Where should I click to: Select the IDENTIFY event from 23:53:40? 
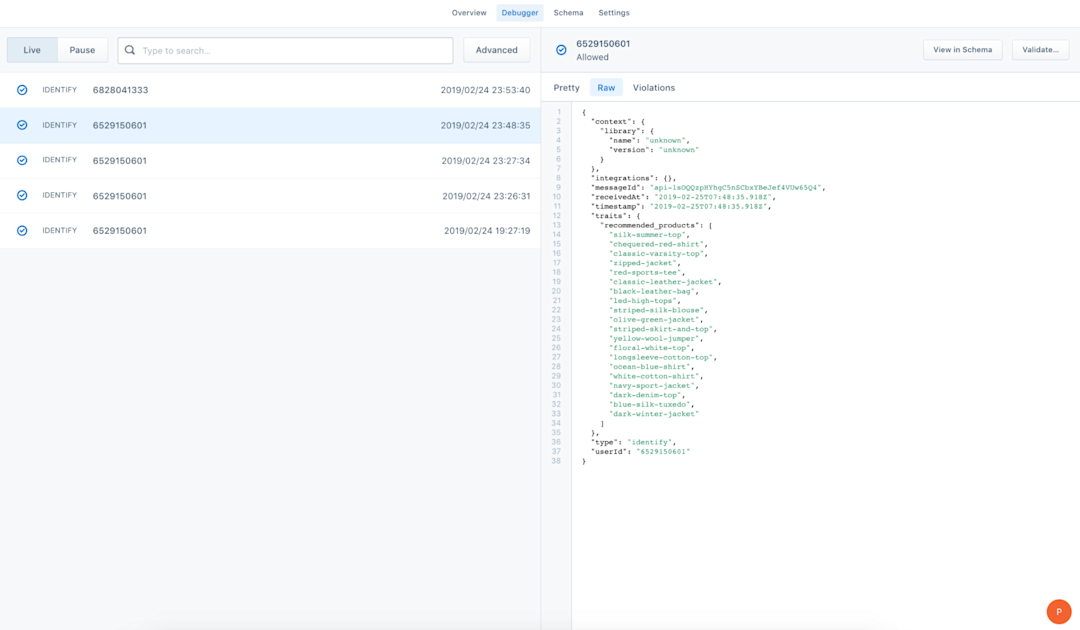pyautogui.click(x=270, y=90)
